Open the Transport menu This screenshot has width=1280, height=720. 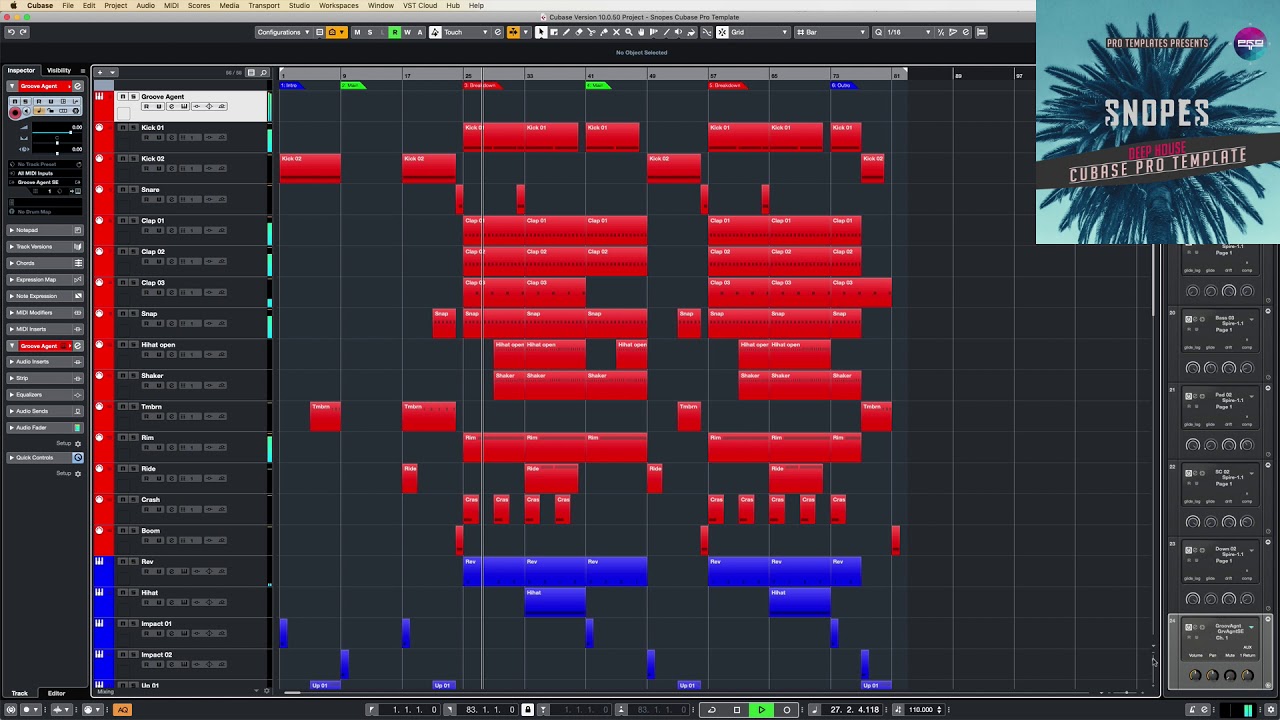264,5
